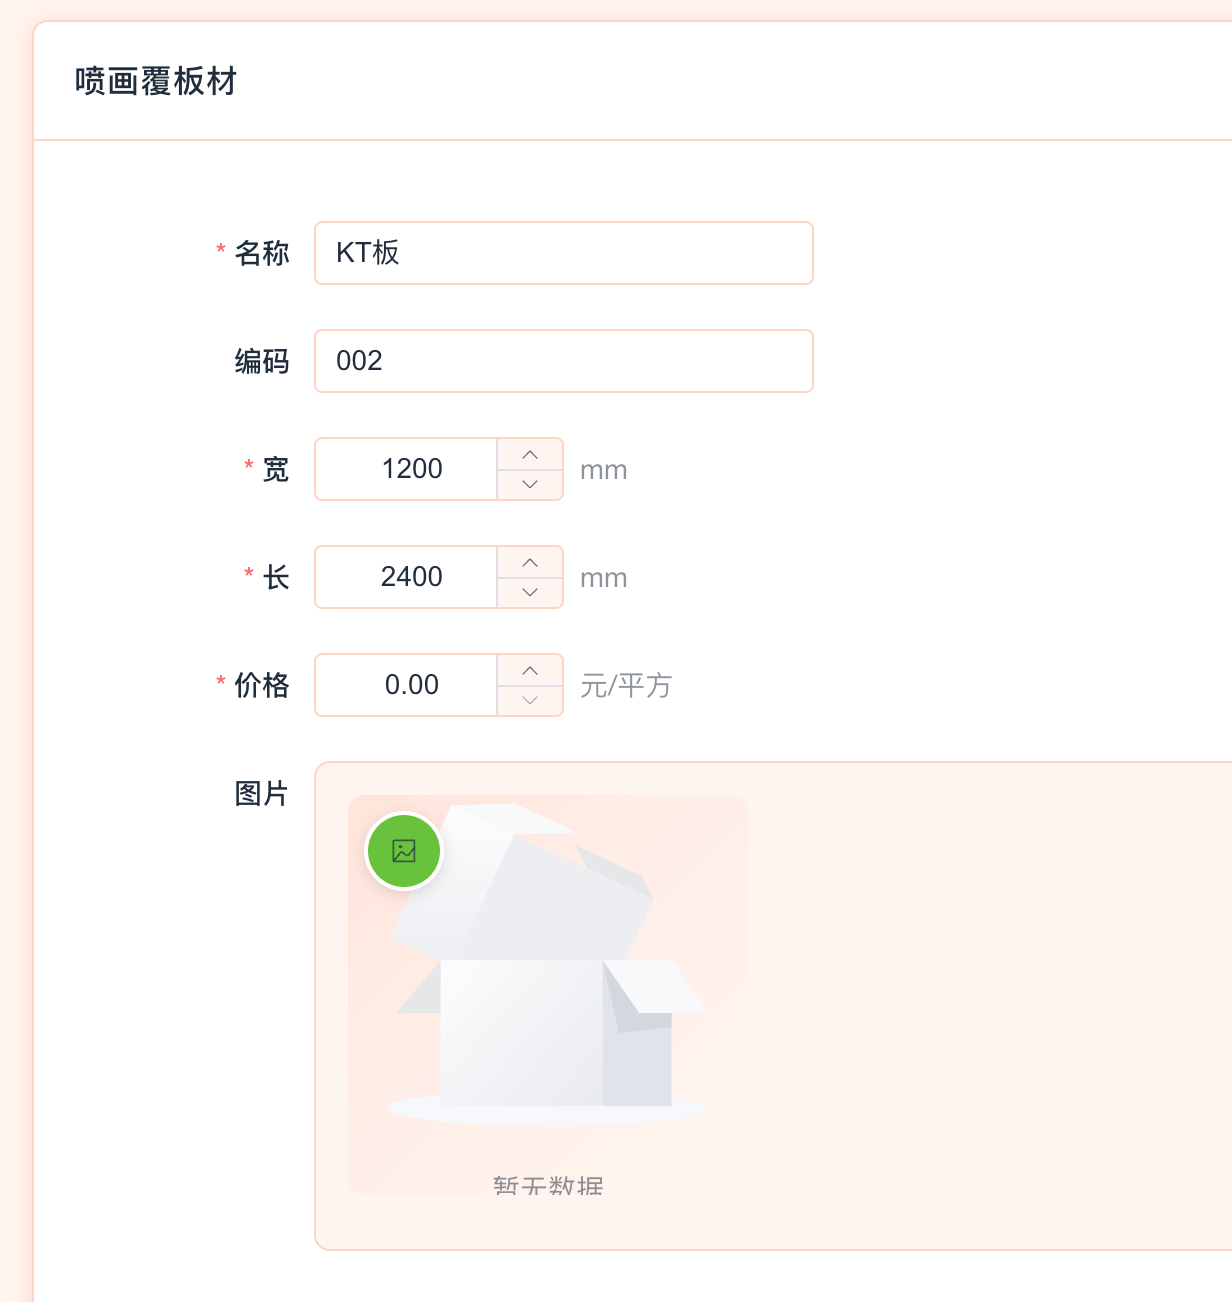Viewport: 1232px width, 1302px height.
Task: Click the empty box placeholder image
Action: (x=548, y=980)
